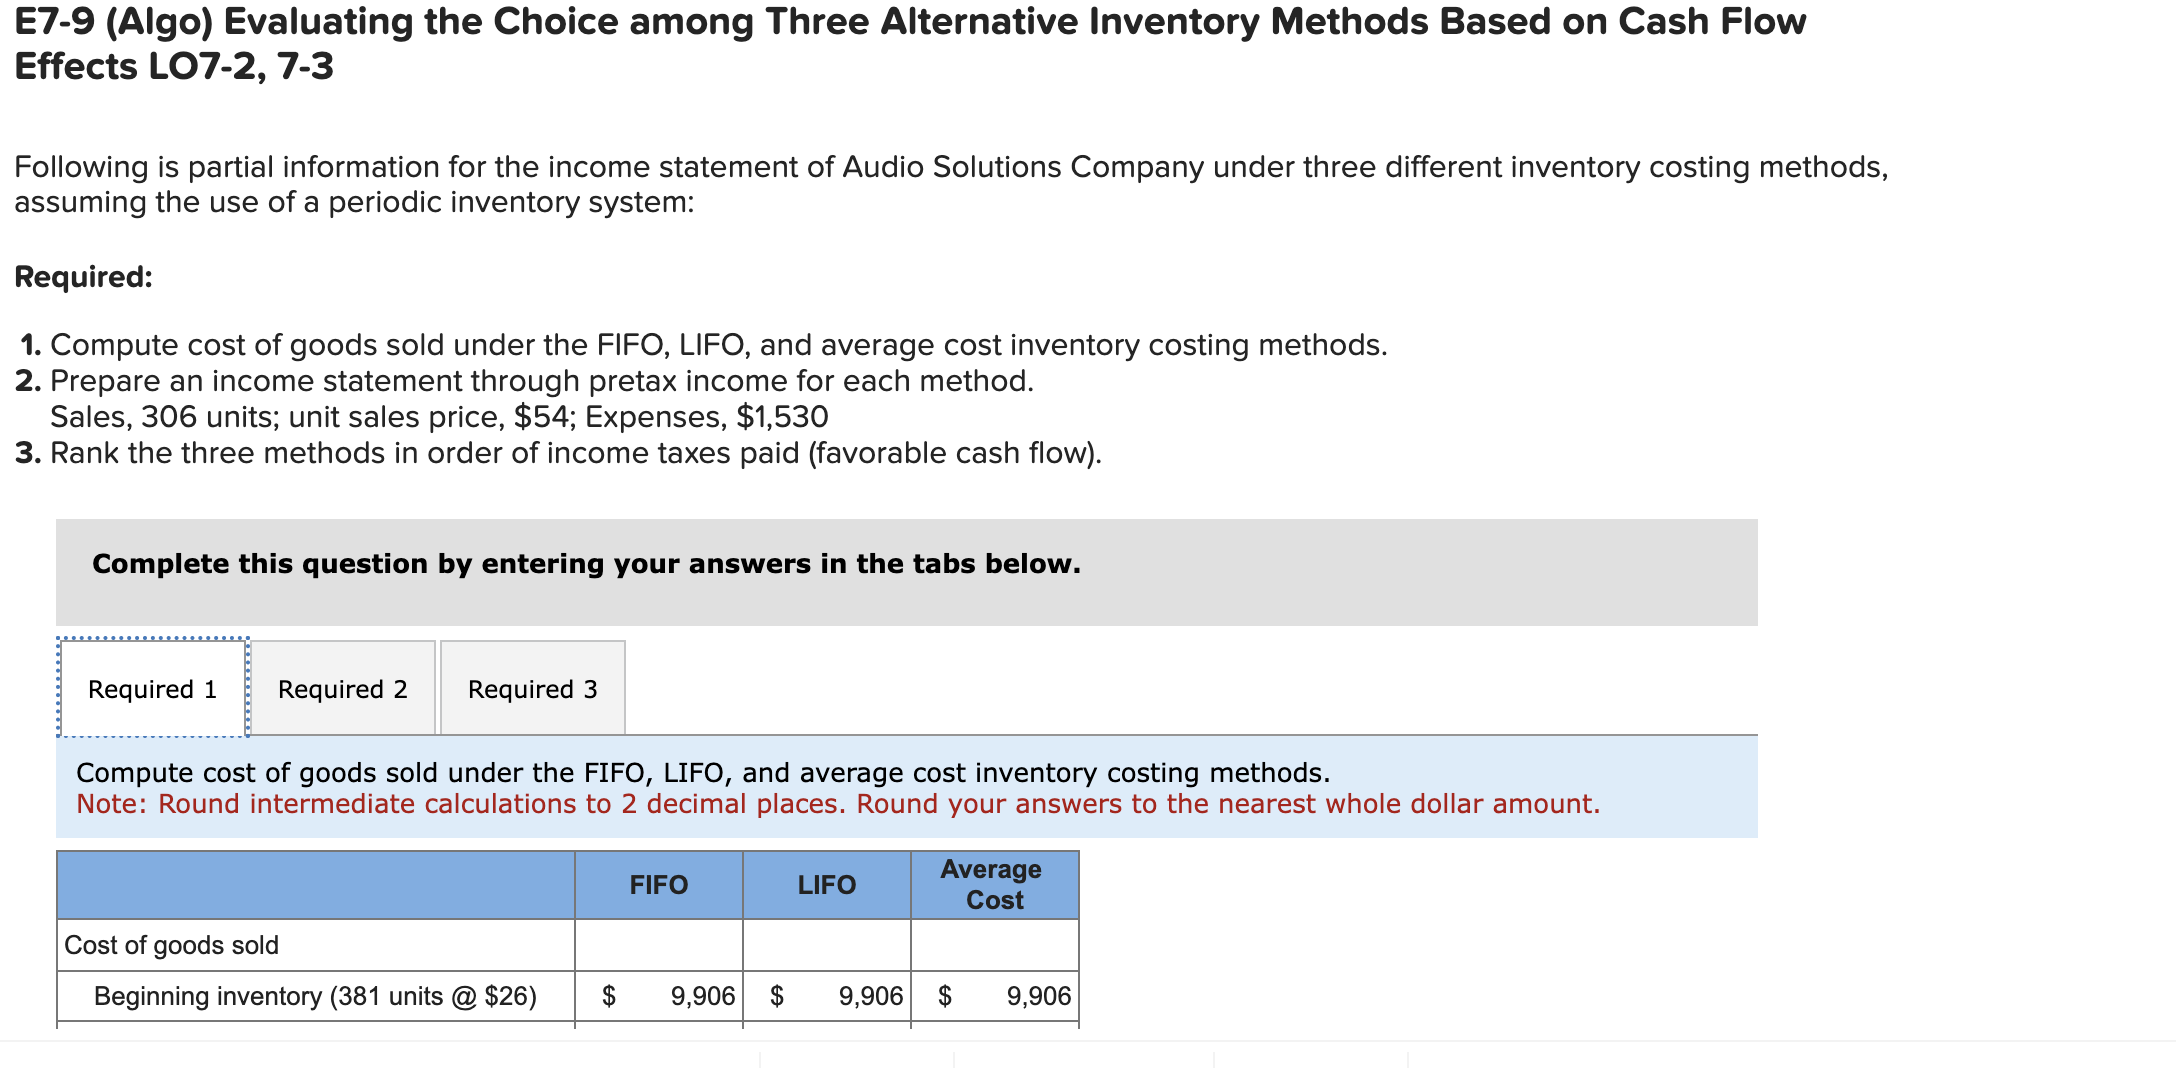2176x1068 pixels.
Task: Click the partial input cell below the table
Action: [x=860, y=1062]
